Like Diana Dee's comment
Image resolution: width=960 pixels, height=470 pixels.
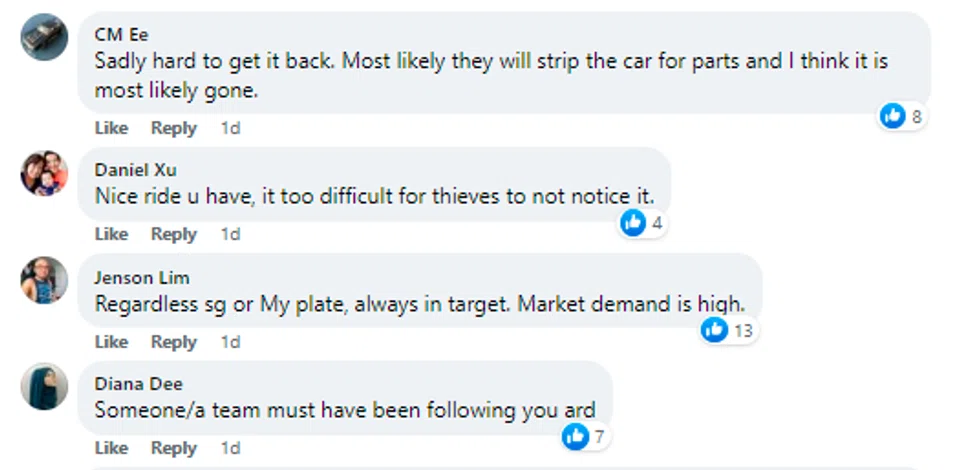(111, 448)
